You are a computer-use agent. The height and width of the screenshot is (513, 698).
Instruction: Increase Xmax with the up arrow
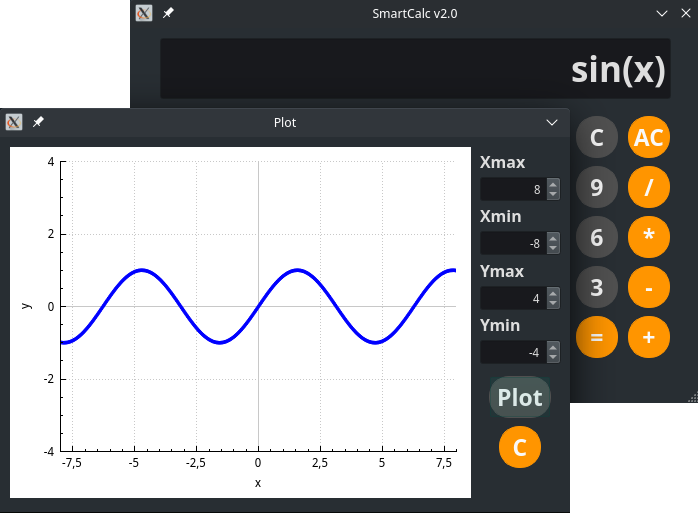553,184
